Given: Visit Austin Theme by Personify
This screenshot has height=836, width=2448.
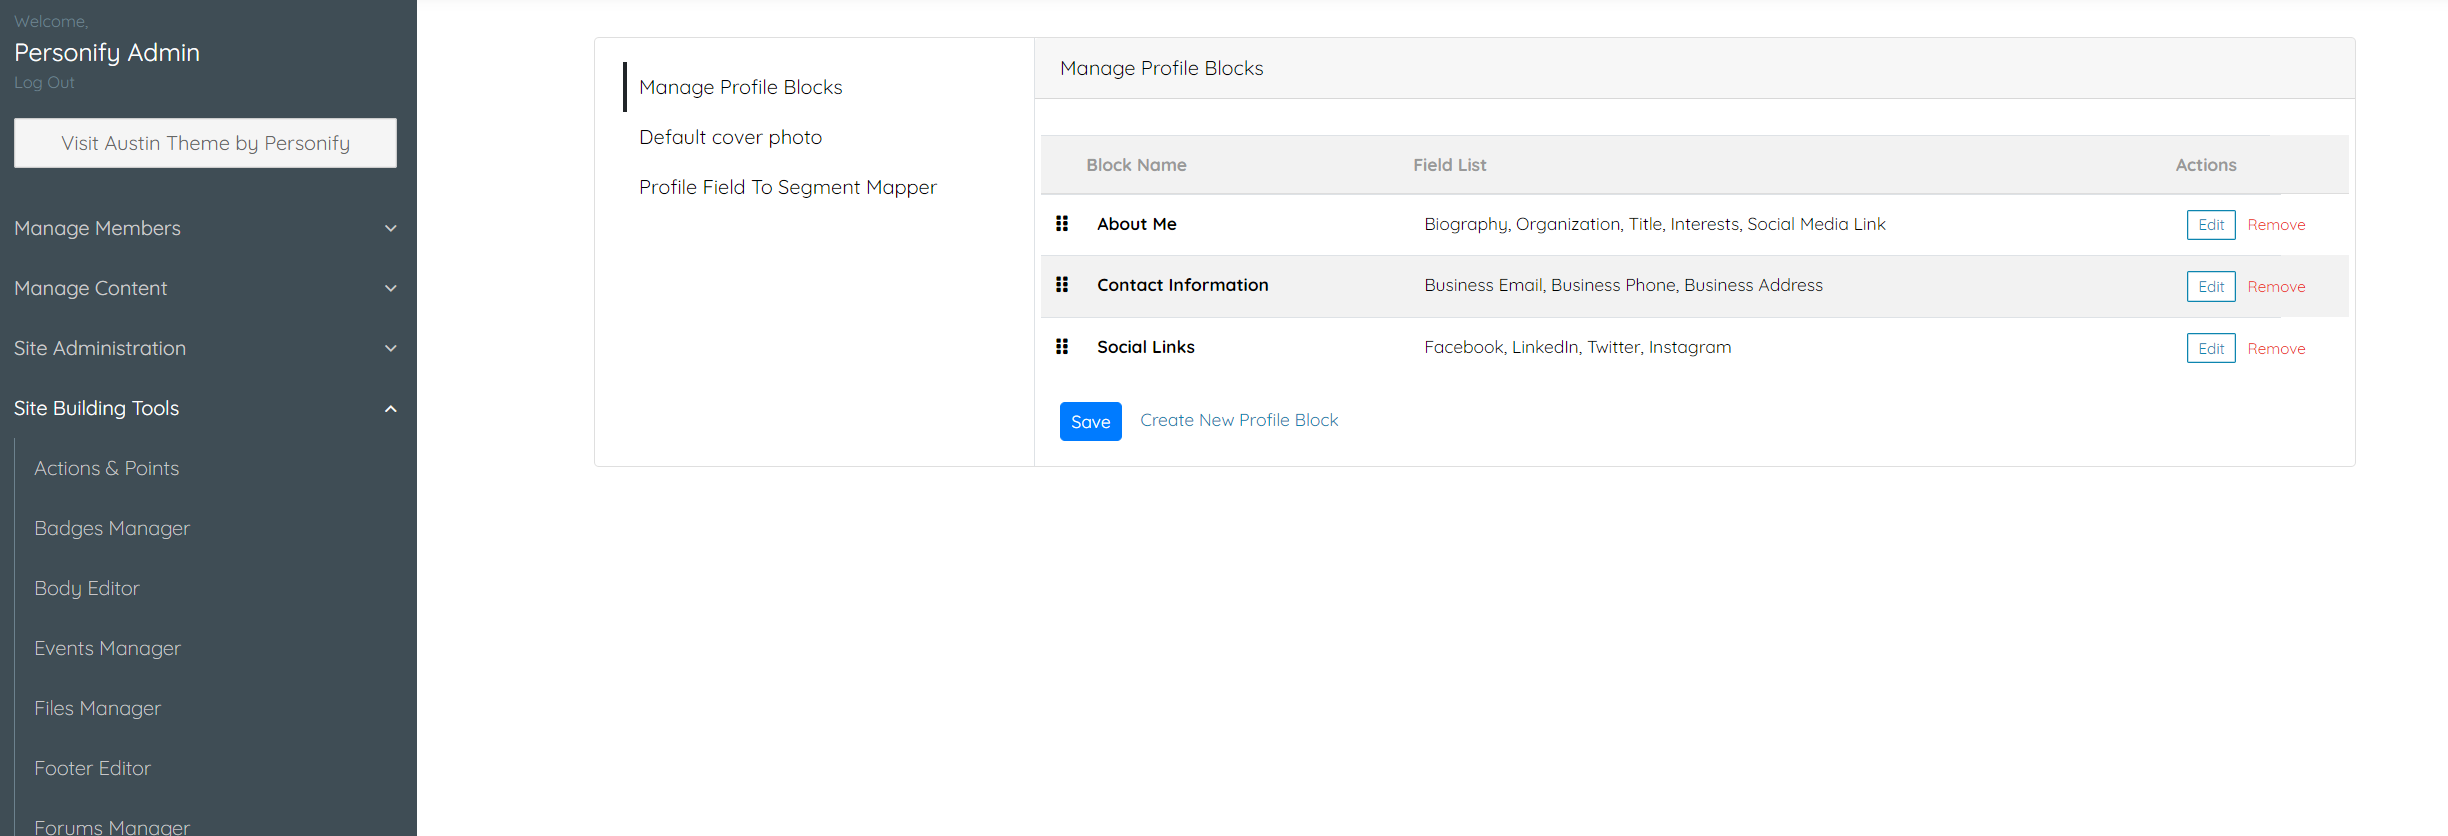Looking at the screenshot, I should coord(205,143).
